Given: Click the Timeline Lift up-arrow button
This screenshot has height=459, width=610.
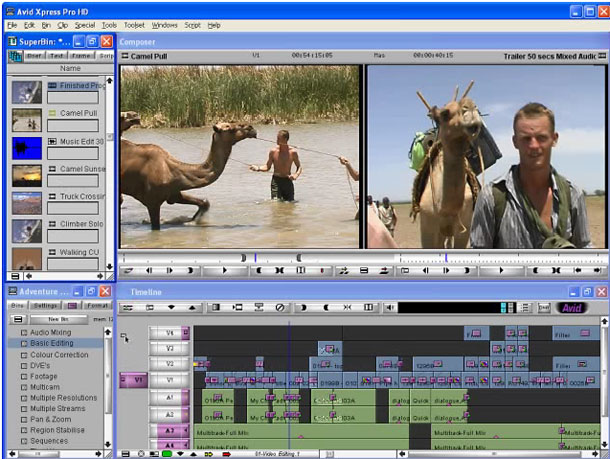Looking at the screenshot, I should 192,308.
